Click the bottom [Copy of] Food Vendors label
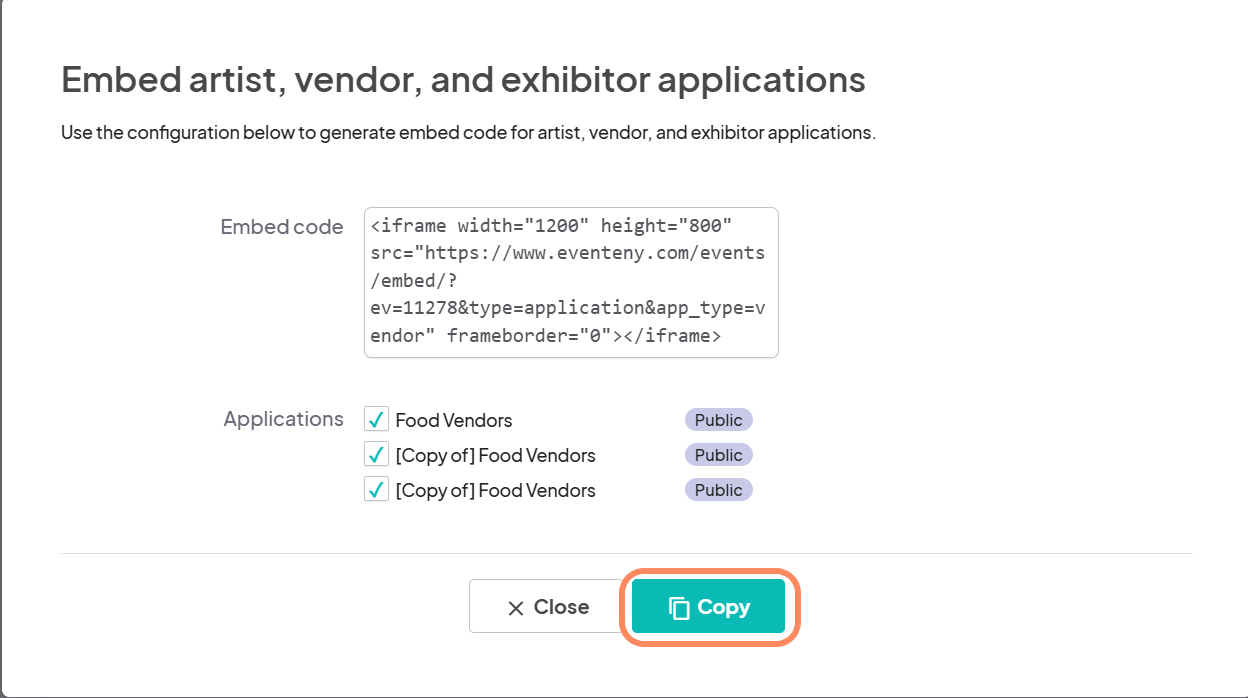This screenshot has height=698, width=1248. click(495, 491)
